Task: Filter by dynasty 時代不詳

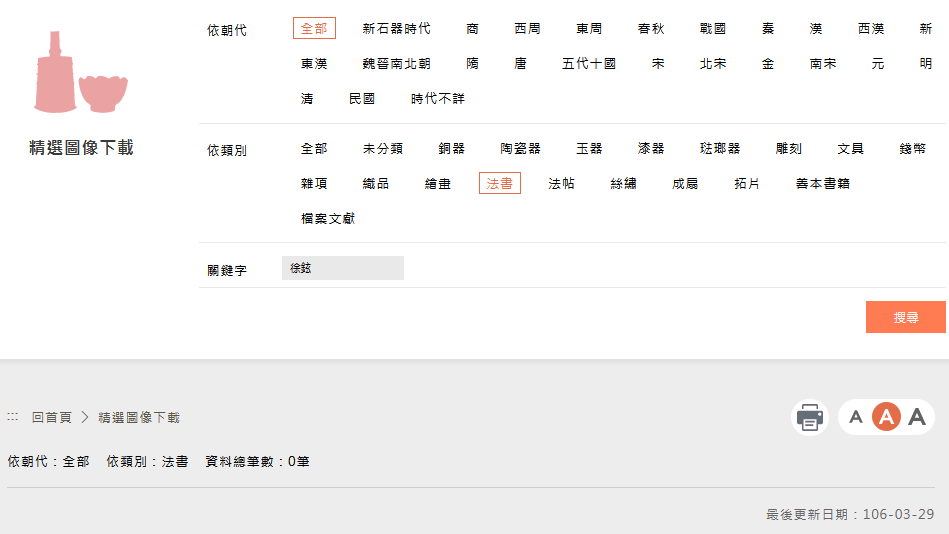Action: click(x=438, y=99)
